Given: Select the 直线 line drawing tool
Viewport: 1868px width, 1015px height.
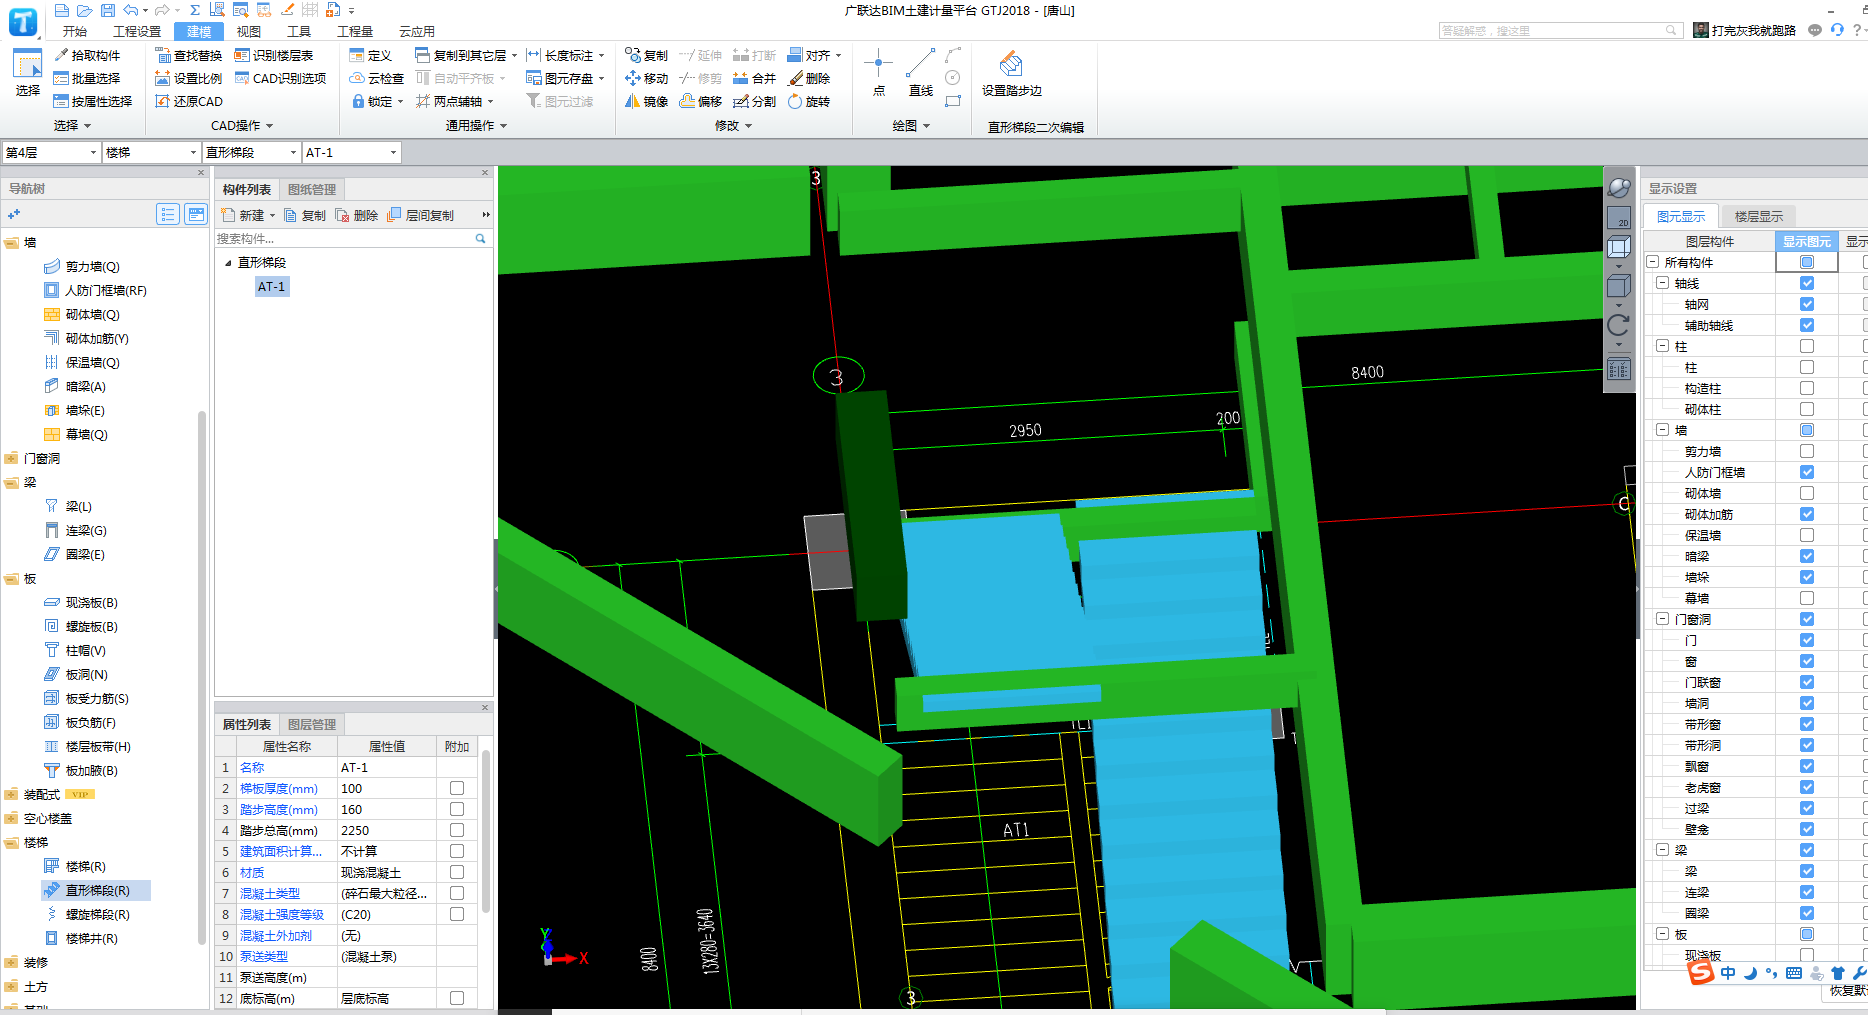Looking at the screenshot, I should 920,72.
